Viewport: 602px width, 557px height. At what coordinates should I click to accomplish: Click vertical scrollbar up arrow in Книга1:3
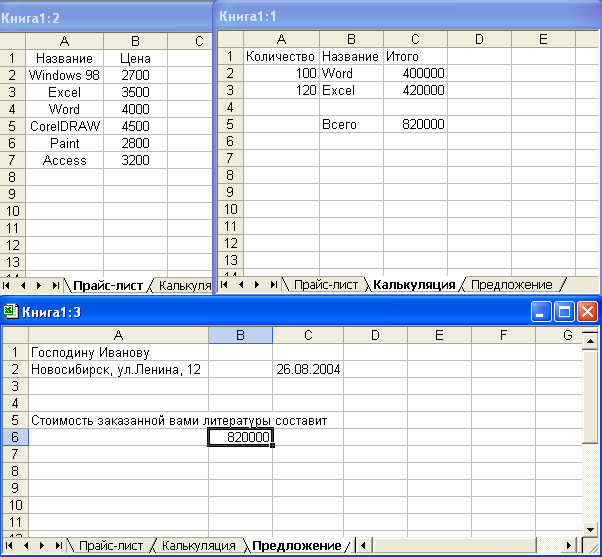(590, 341)
